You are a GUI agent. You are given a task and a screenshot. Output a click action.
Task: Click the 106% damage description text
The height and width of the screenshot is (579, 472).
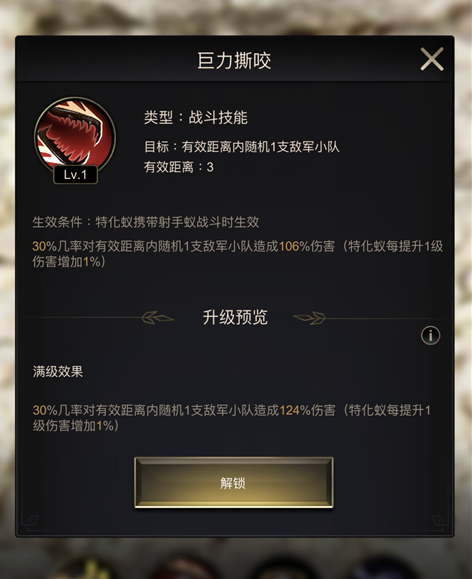tap(237, 254)
